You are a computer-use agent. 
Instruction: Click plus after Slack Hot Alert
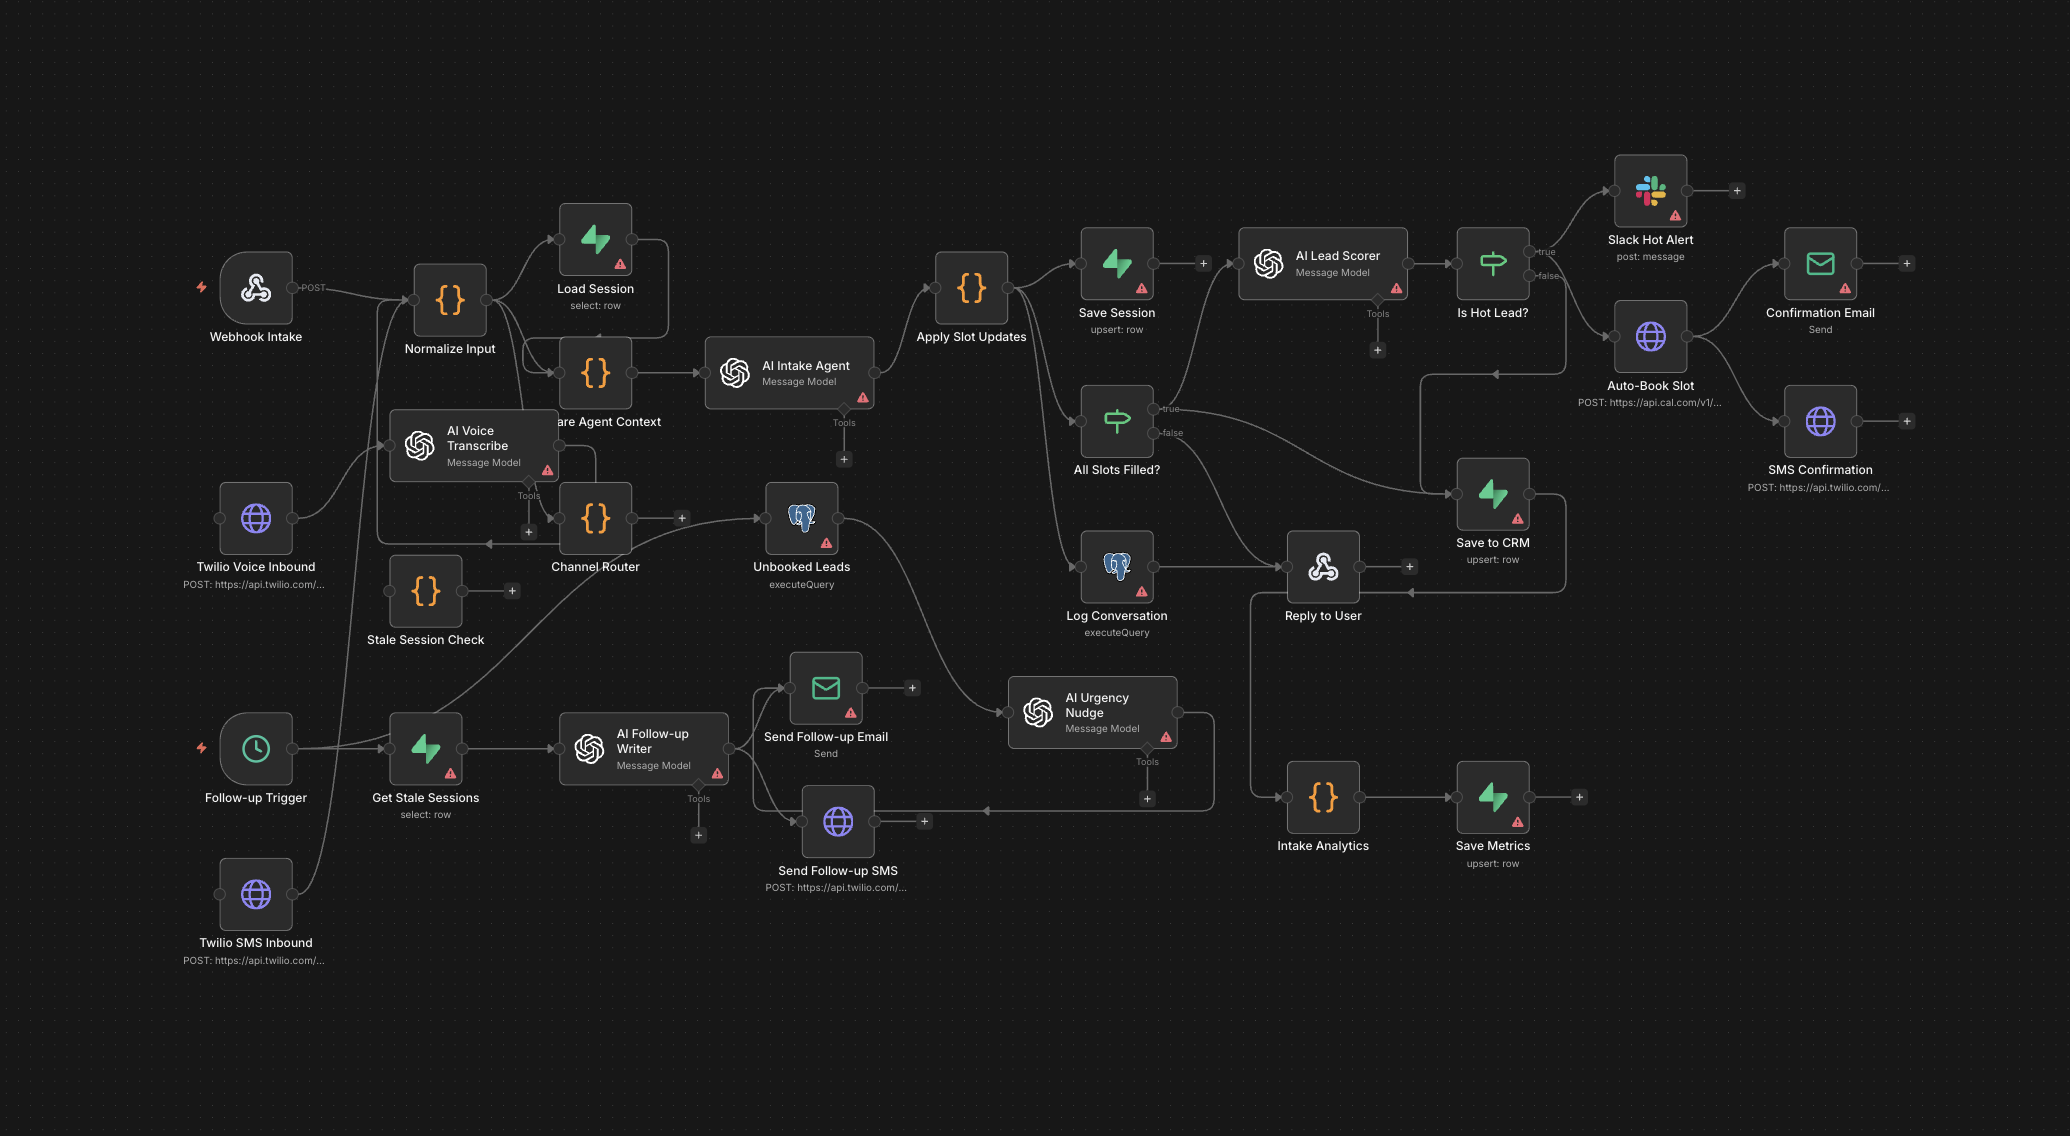[1737, 191]
